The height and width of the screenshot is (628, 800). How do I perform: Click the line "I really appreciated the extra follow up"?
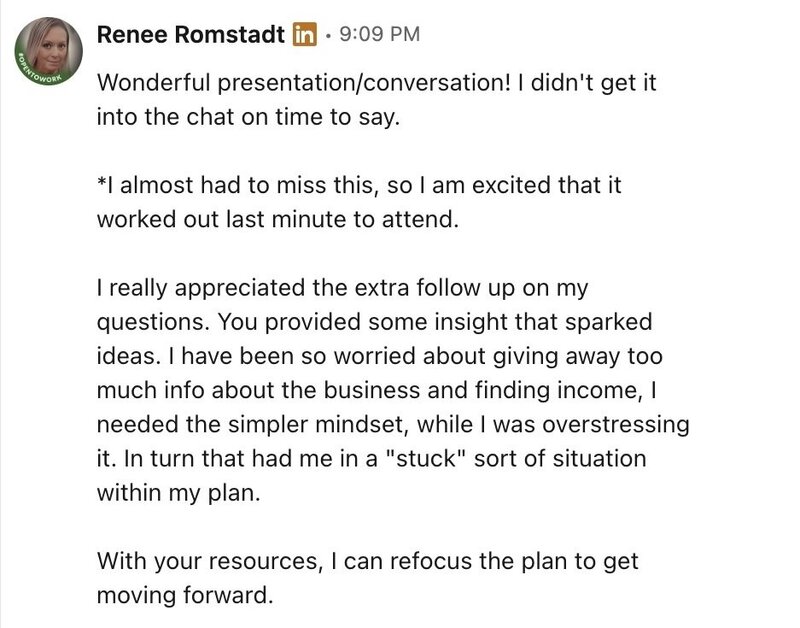342,288
